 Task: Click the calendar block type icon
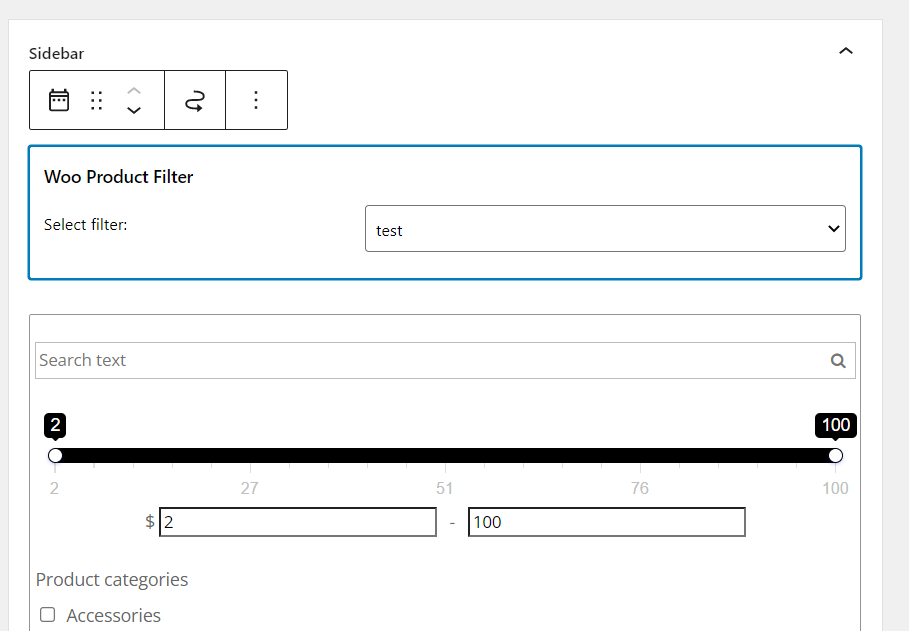59,100
